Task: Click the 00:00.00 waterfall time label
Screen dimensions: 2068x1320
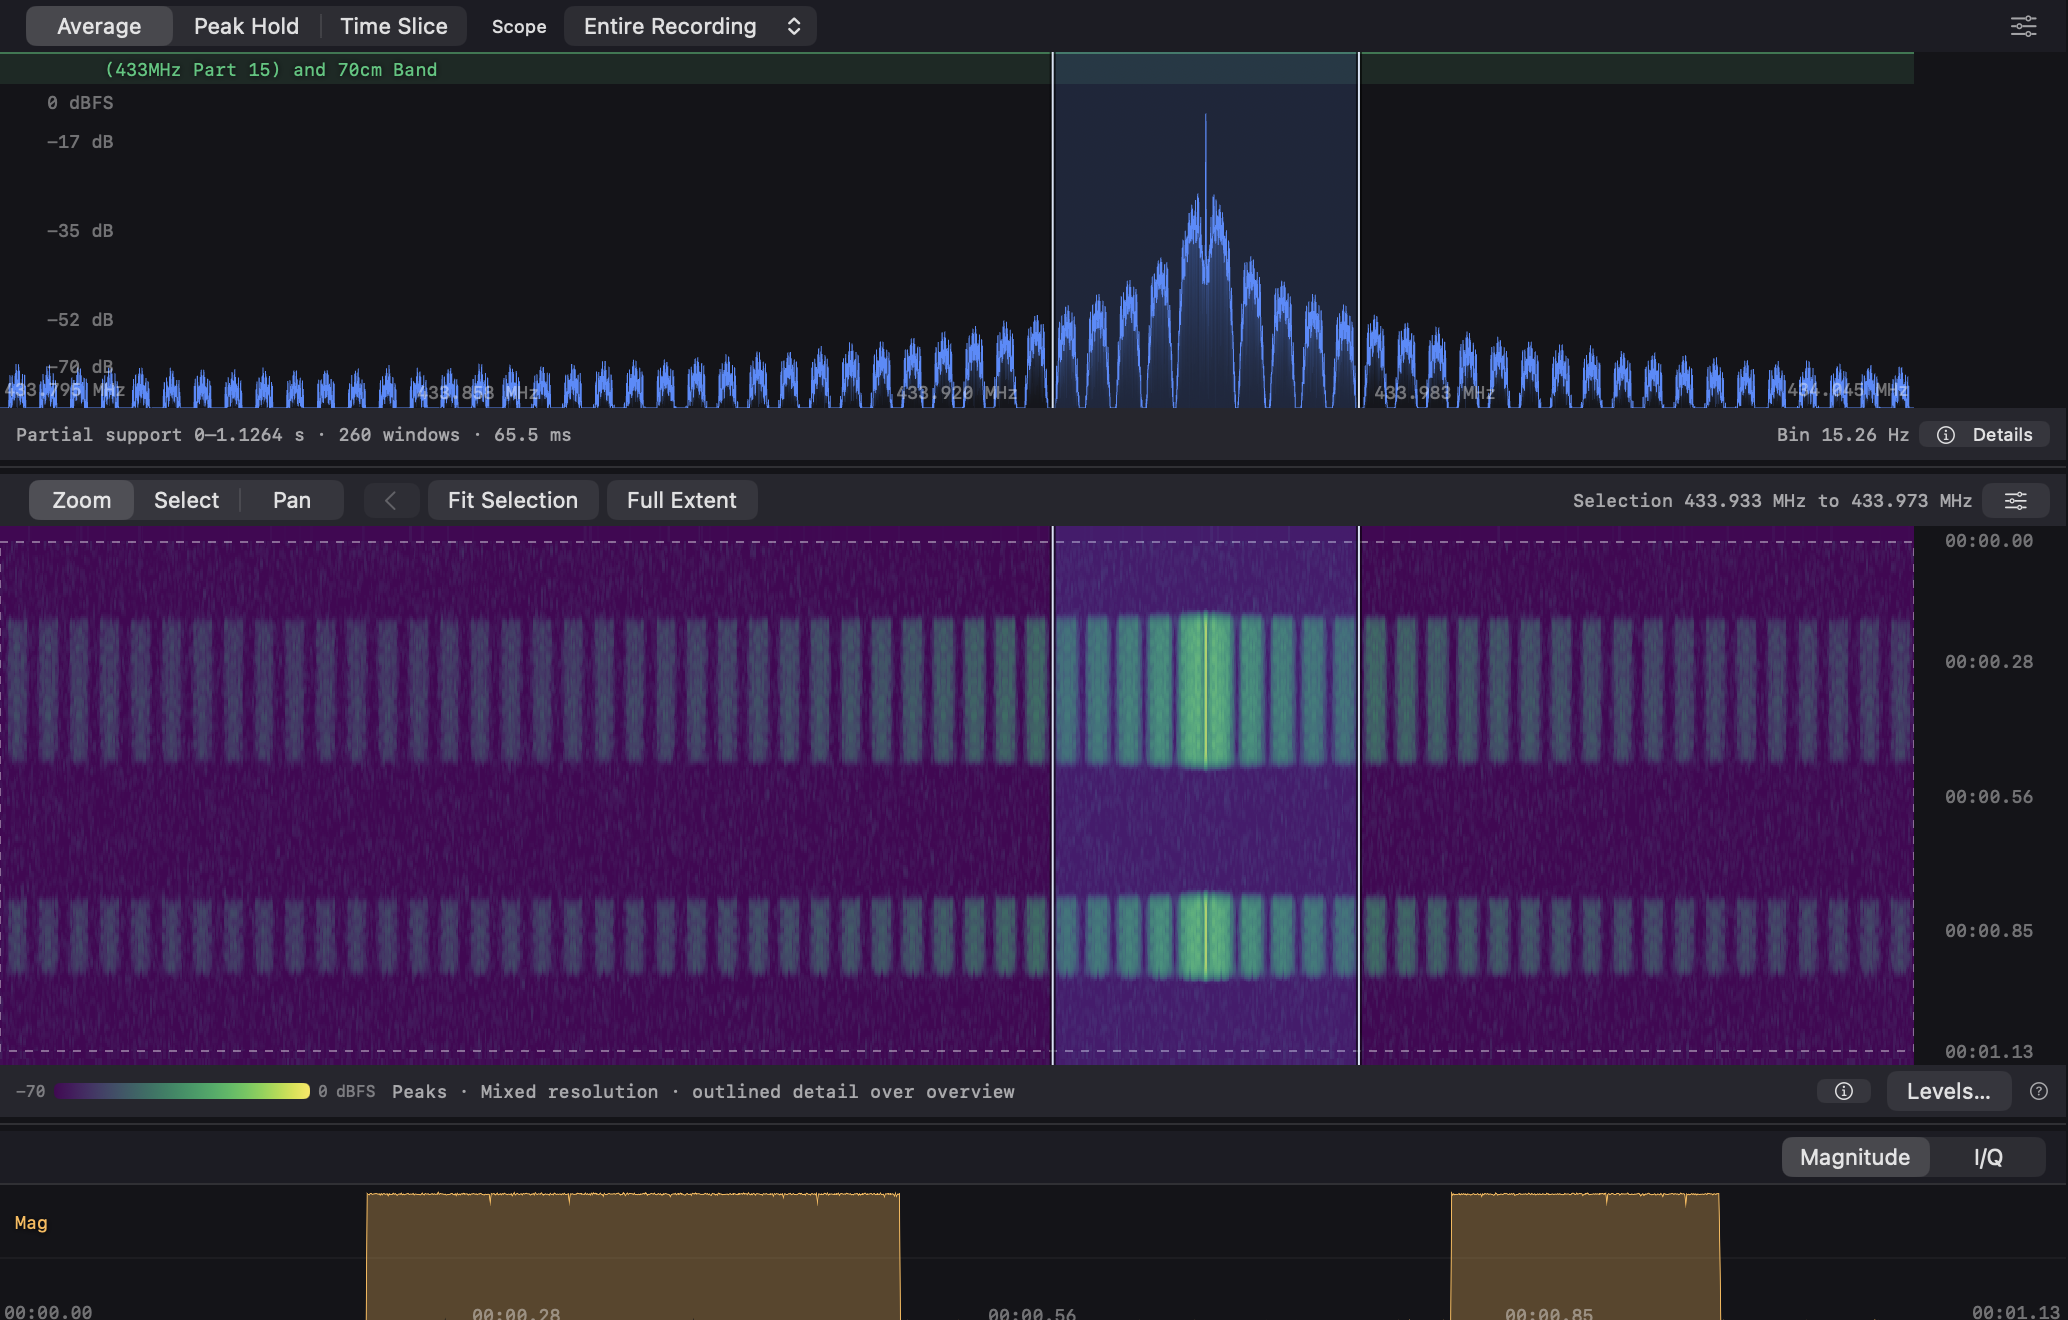Action: tap(1989, 541)
